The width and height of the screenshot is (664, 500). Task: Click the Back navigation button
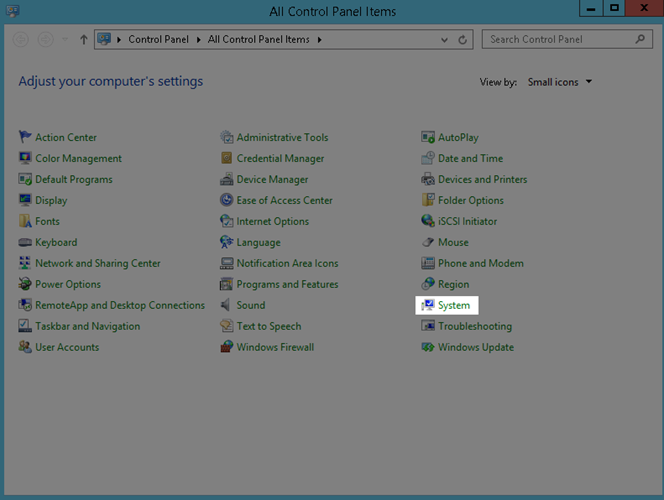21,39
